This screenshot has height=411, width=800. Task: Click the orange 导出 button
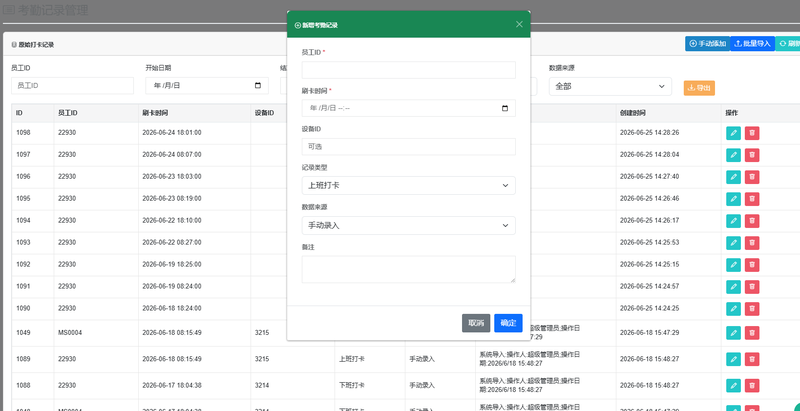click(x=699, y=88)
